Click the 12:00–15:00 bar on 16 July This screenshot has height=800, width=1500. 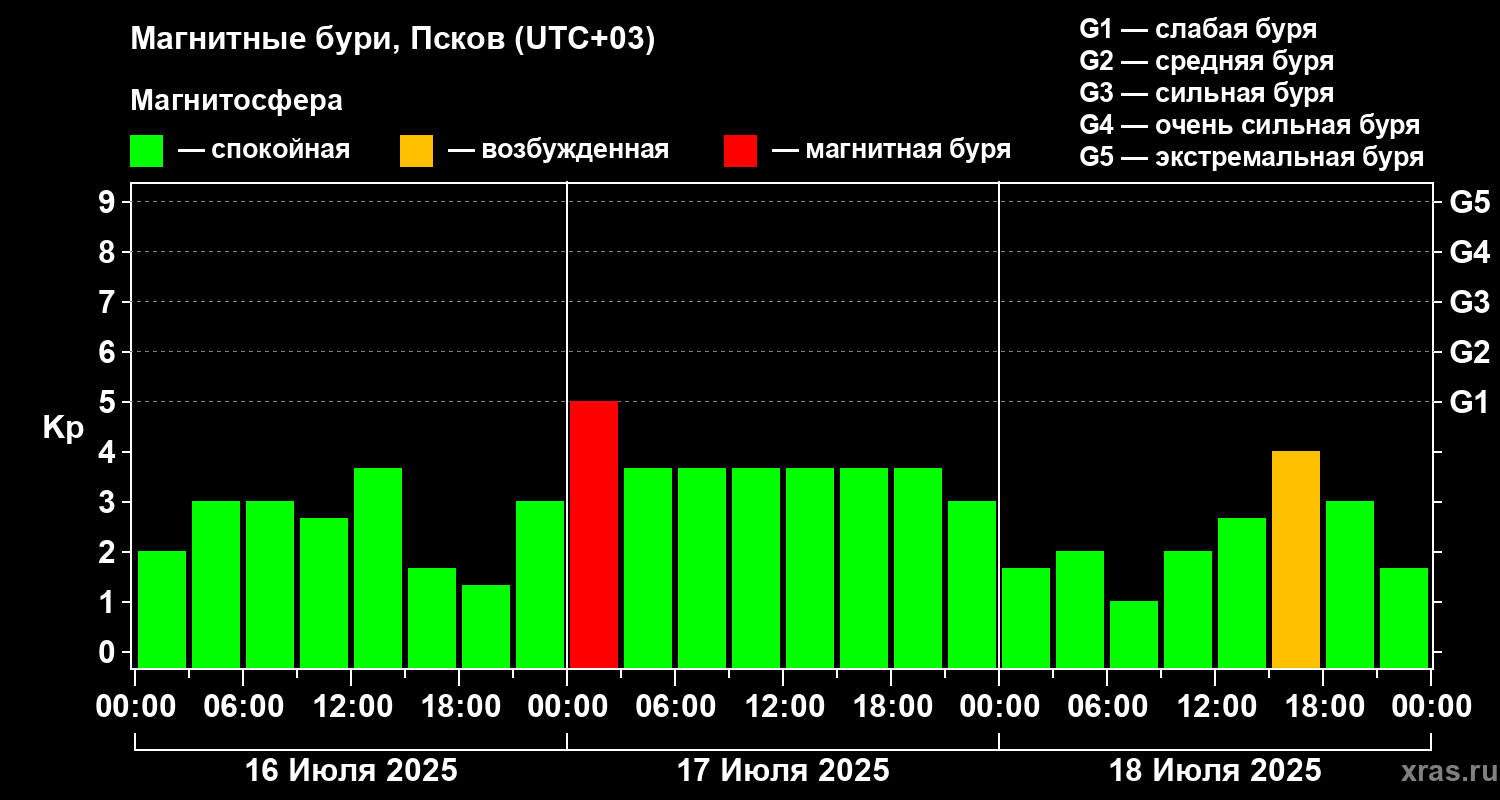tap(378, 568)
